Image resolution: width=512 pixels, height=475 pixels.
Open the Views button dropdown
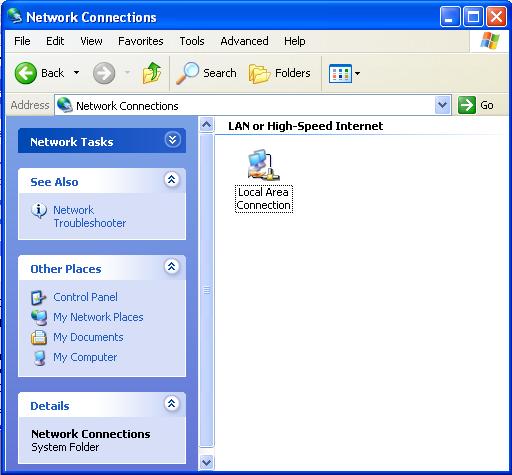(344, 73)
